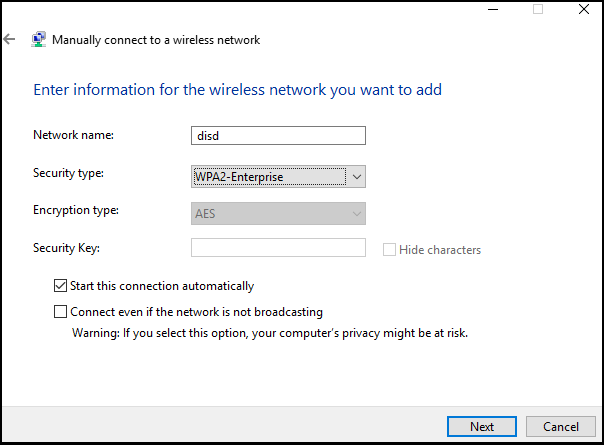
Task: Click the wireless network wizard icon
Action: [39, 39]
